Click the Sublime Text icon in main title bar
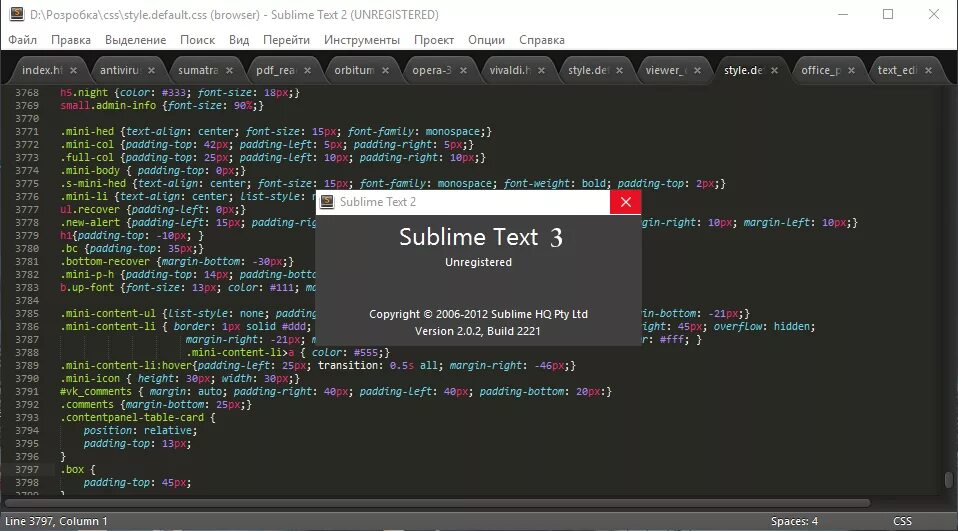The width and height of the screenshot is (958, 531). pos(16,14)
